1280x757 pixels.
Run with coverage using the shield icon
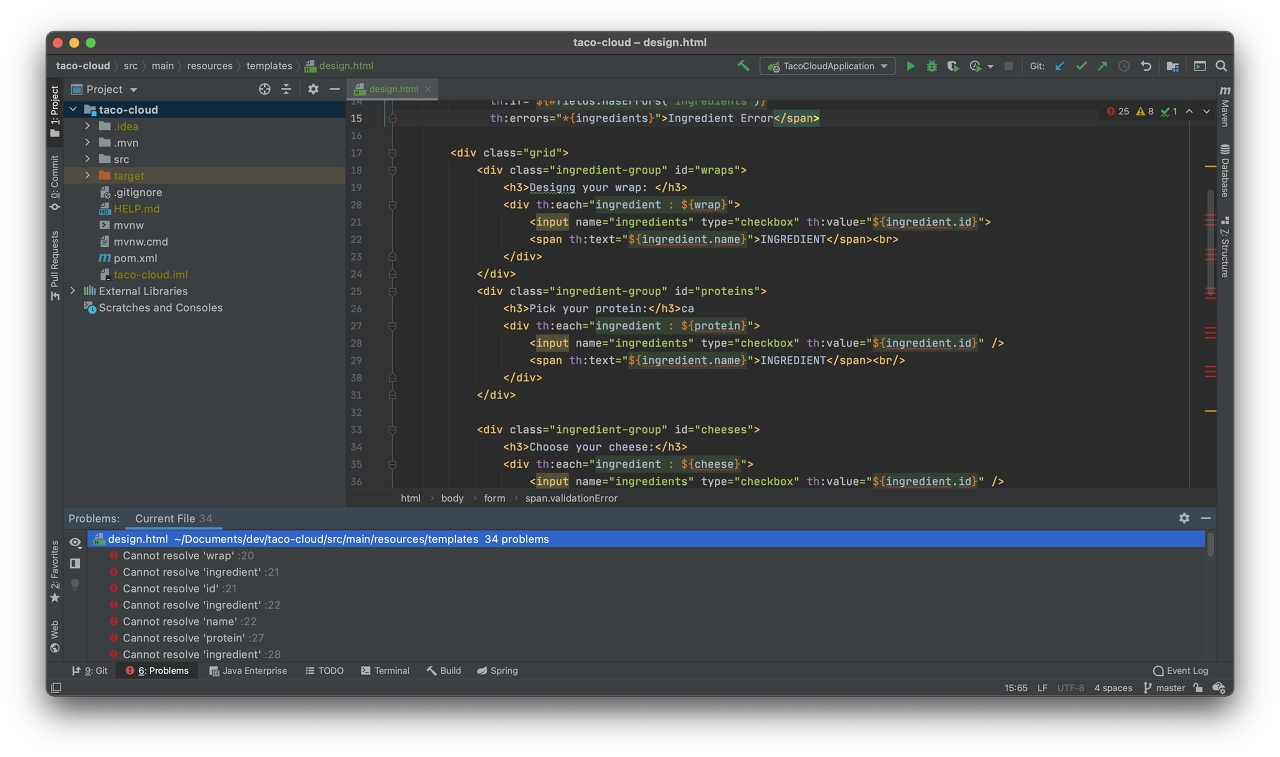953,65
